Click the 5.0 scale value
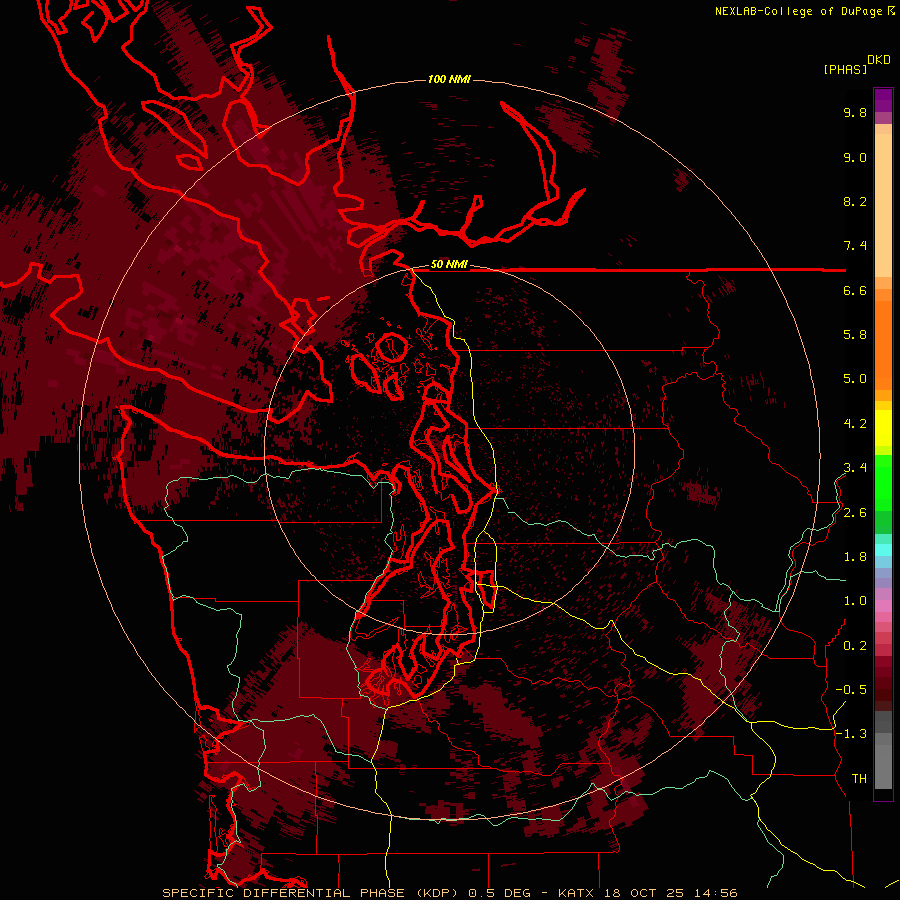The height and width of the screenshot is (900, 900). [855, 379]
